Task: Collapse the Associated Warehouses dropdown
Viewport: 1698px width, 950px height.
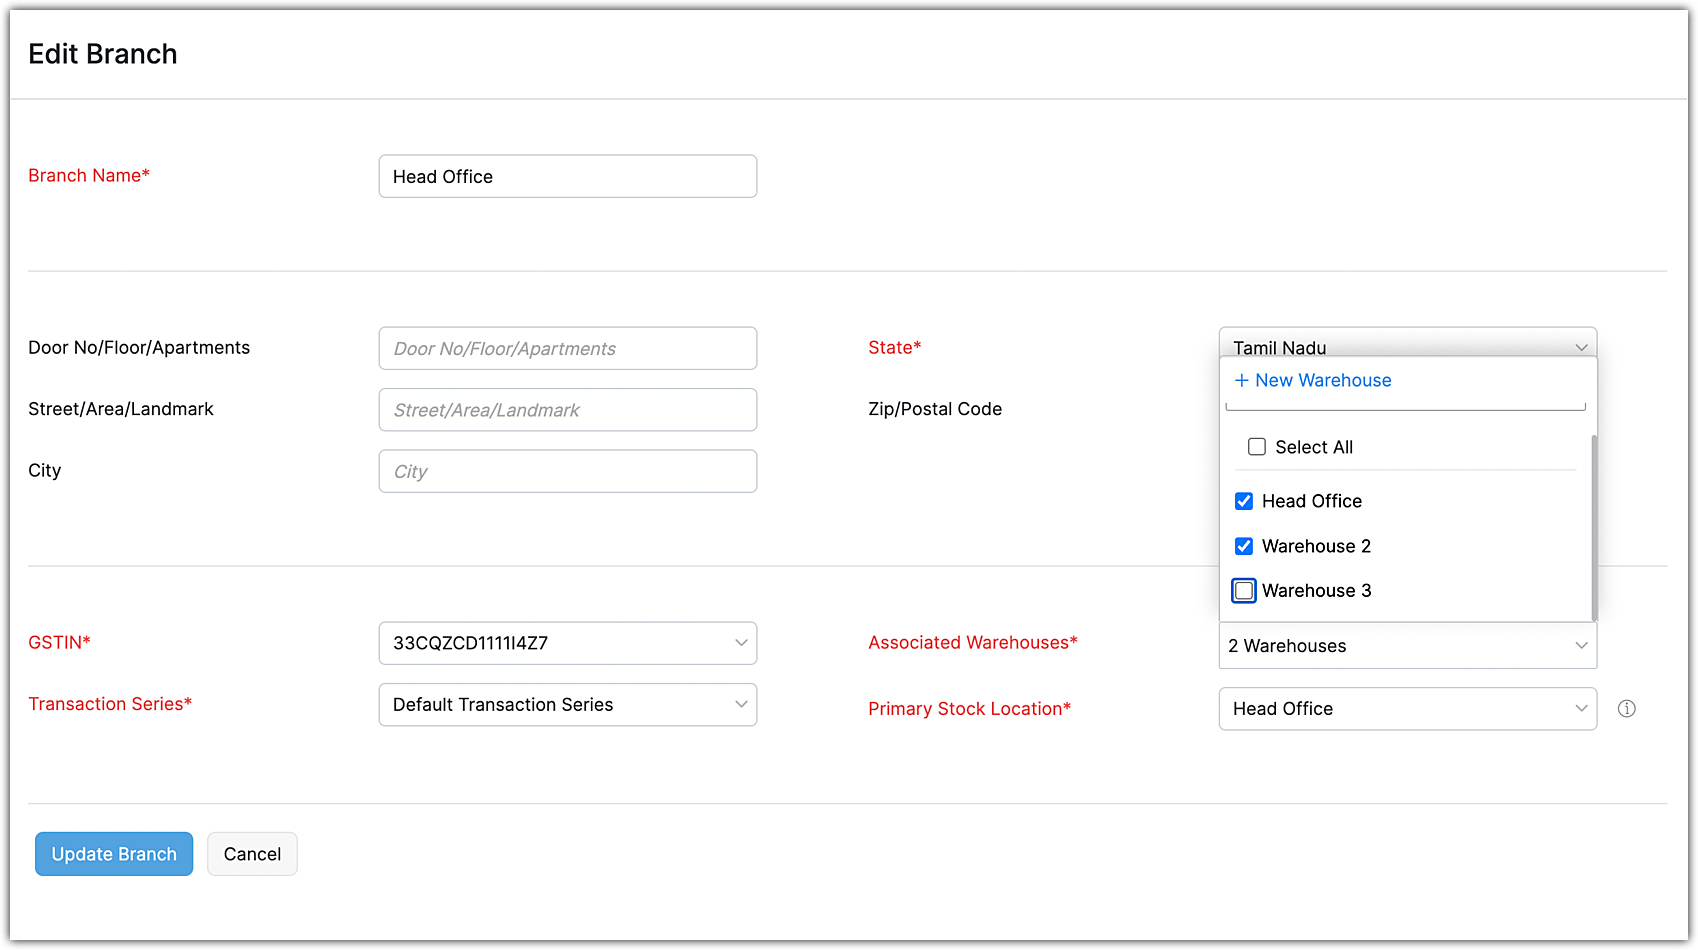Action: tap(1407, 646)
